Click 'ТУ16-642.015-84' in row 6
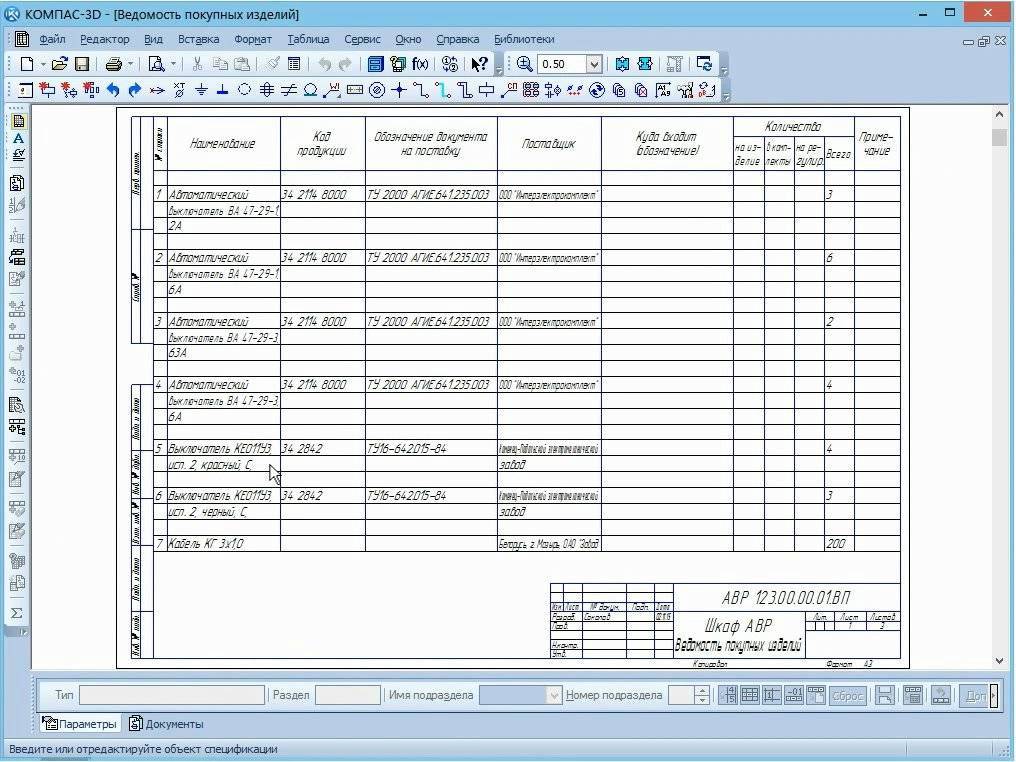Screen dimensions: 1016x762 pos(406,496)
